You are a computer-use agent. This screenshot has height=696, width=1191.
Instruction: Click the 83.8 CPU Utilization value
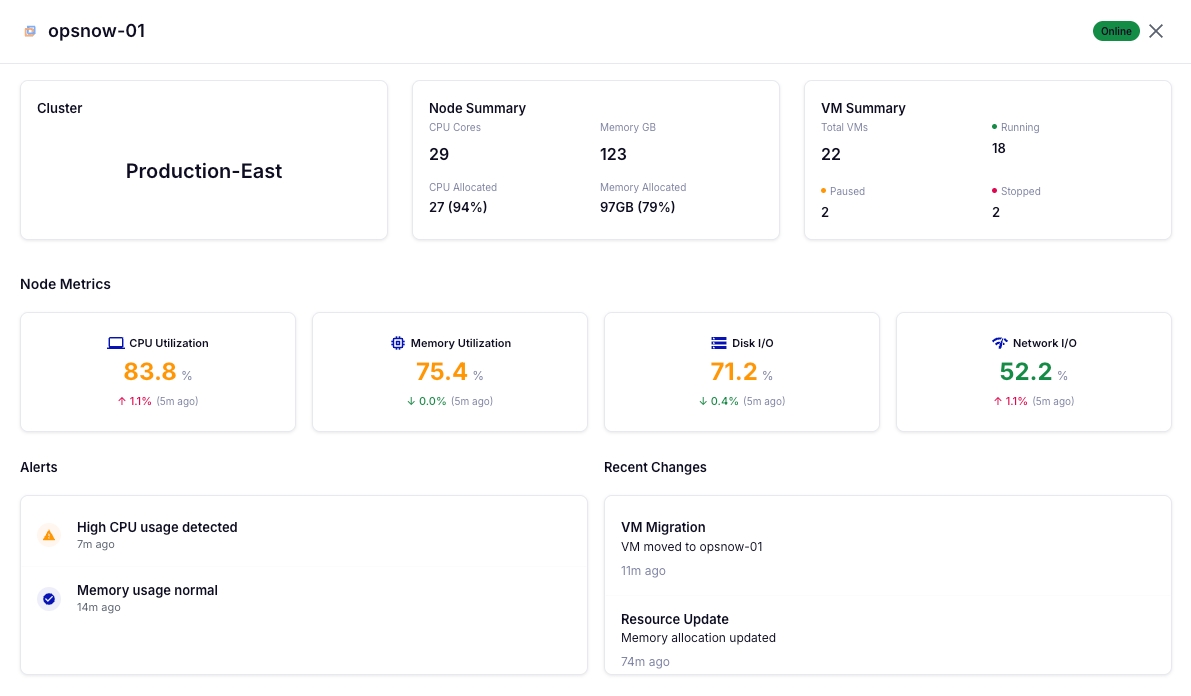[x=150, y=372]
